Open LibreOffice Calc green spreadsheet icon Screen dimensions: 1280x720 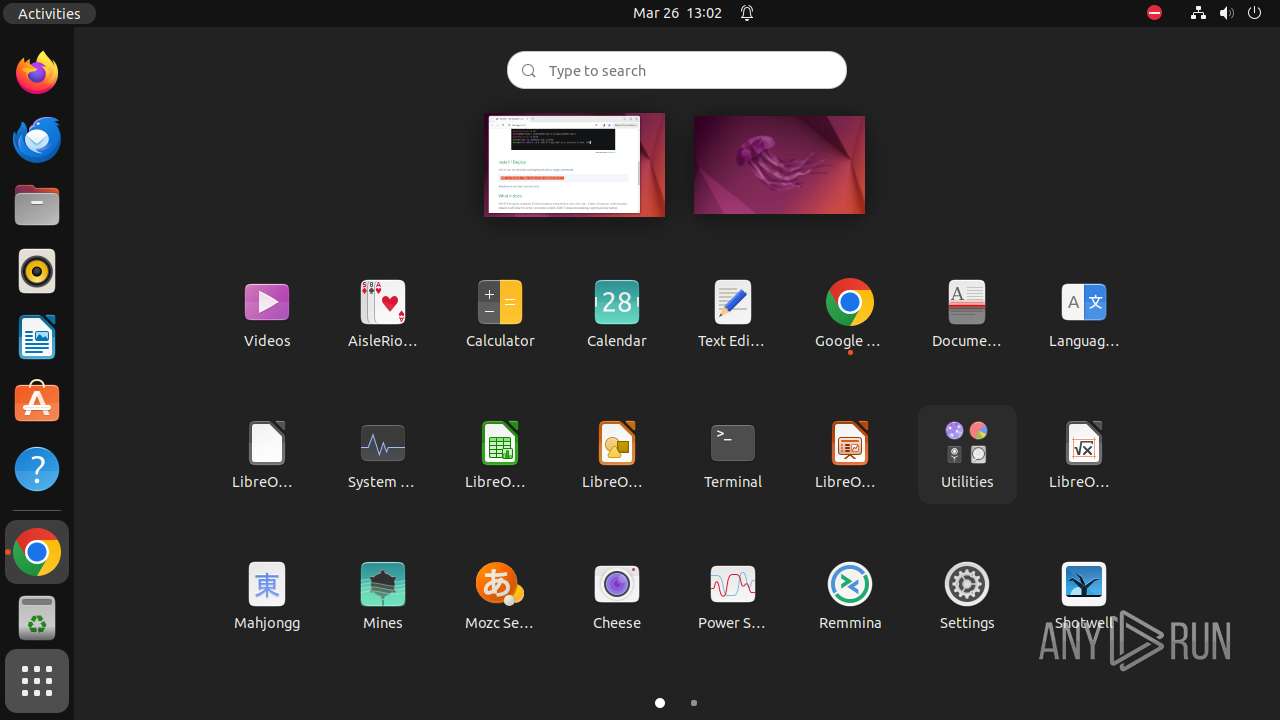(500, 455)
